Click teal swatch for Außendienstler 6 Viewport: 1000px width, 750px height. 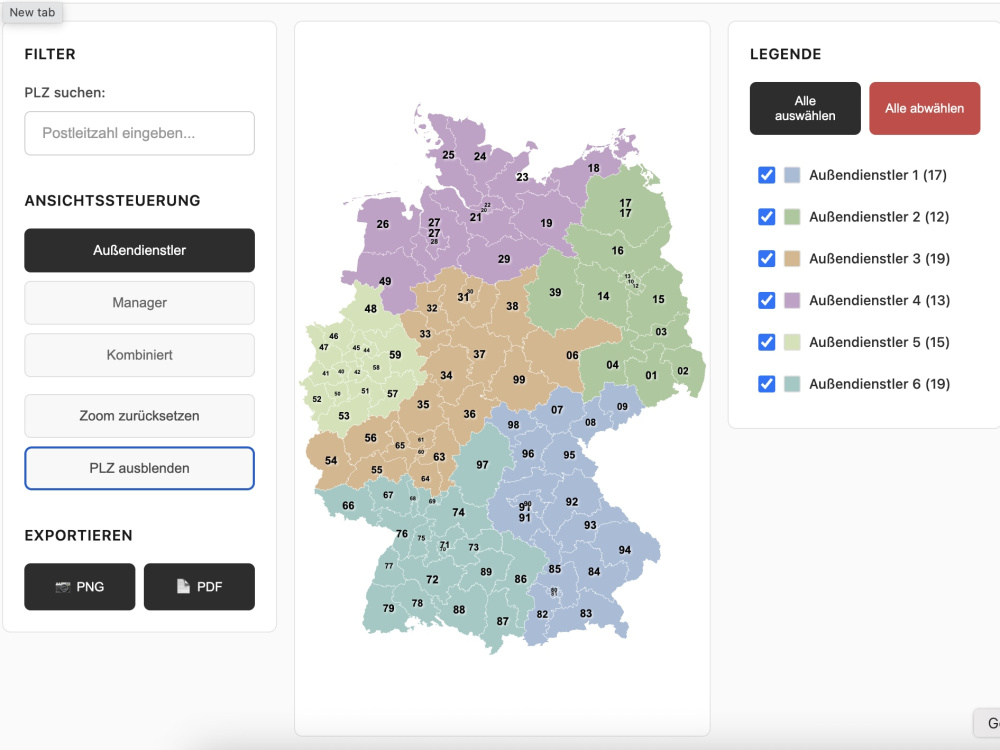792,384
